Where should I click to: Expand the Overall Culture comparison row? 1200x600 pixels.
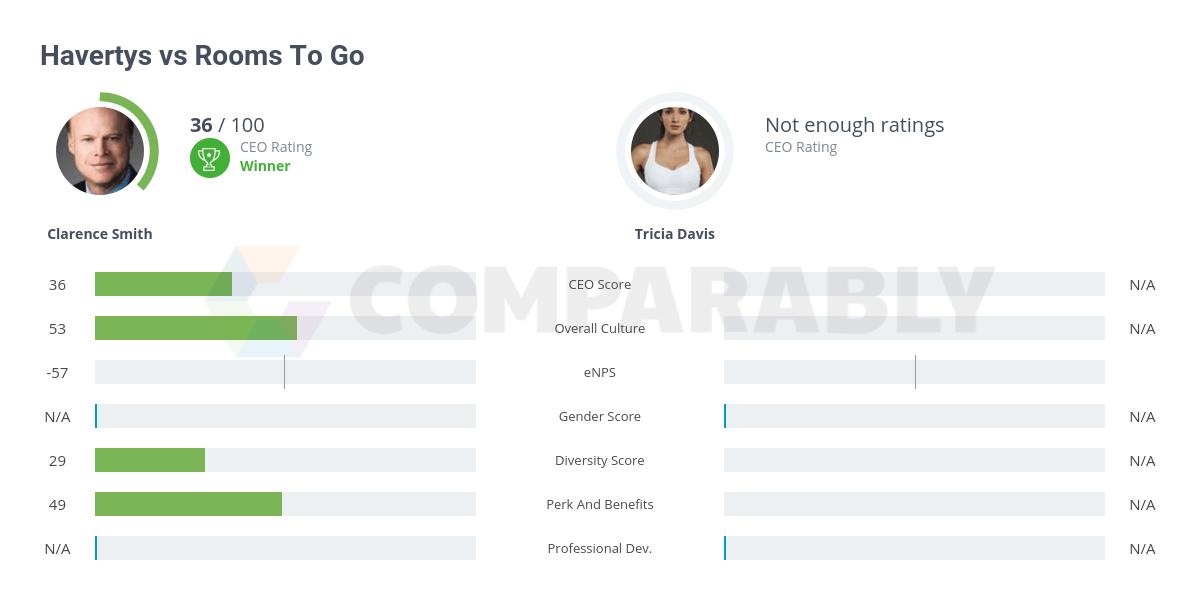pyautogui.click(x=600, y=328)
